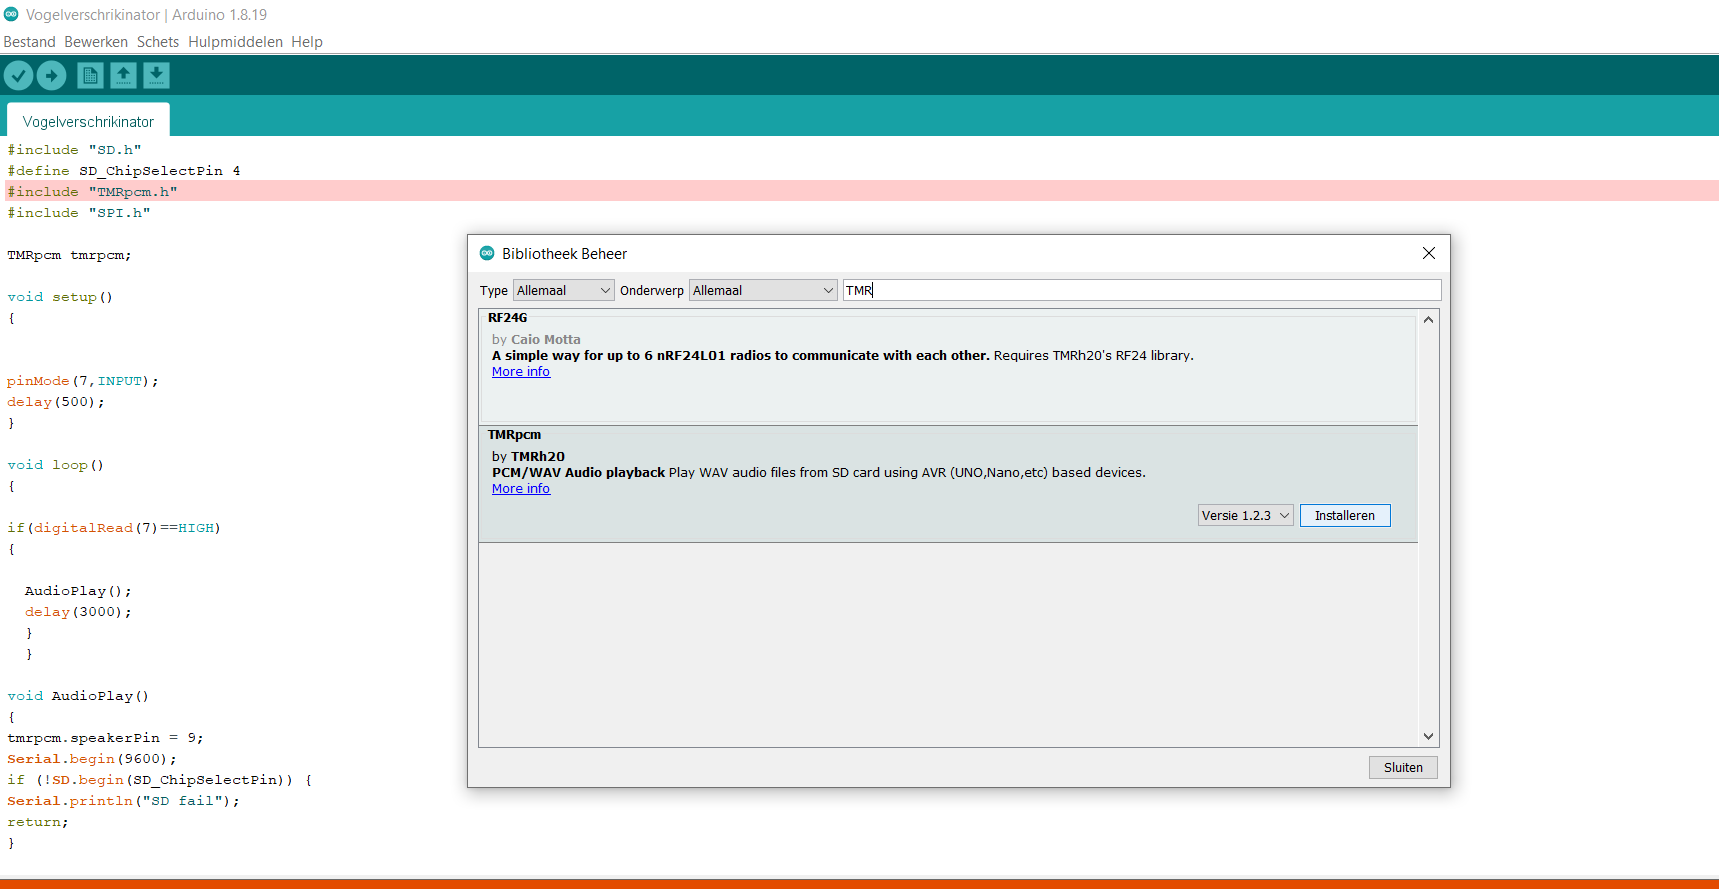Open More info link for TMRpcm
The height and width of the screenshot is (889, 1719).
click(521, 488)
